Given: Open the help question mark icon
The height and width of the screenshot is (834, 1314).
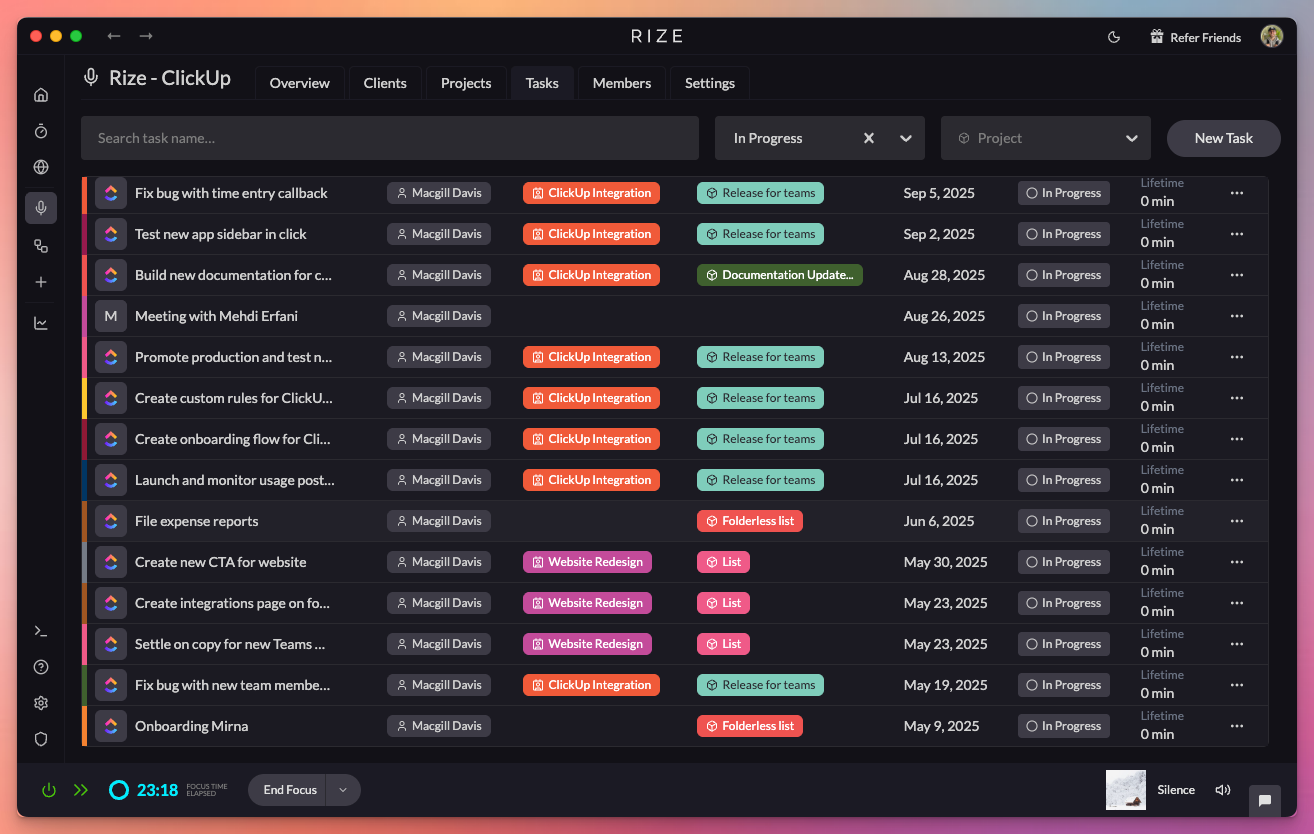Looking at the screenshot, I should coord(41,667).
